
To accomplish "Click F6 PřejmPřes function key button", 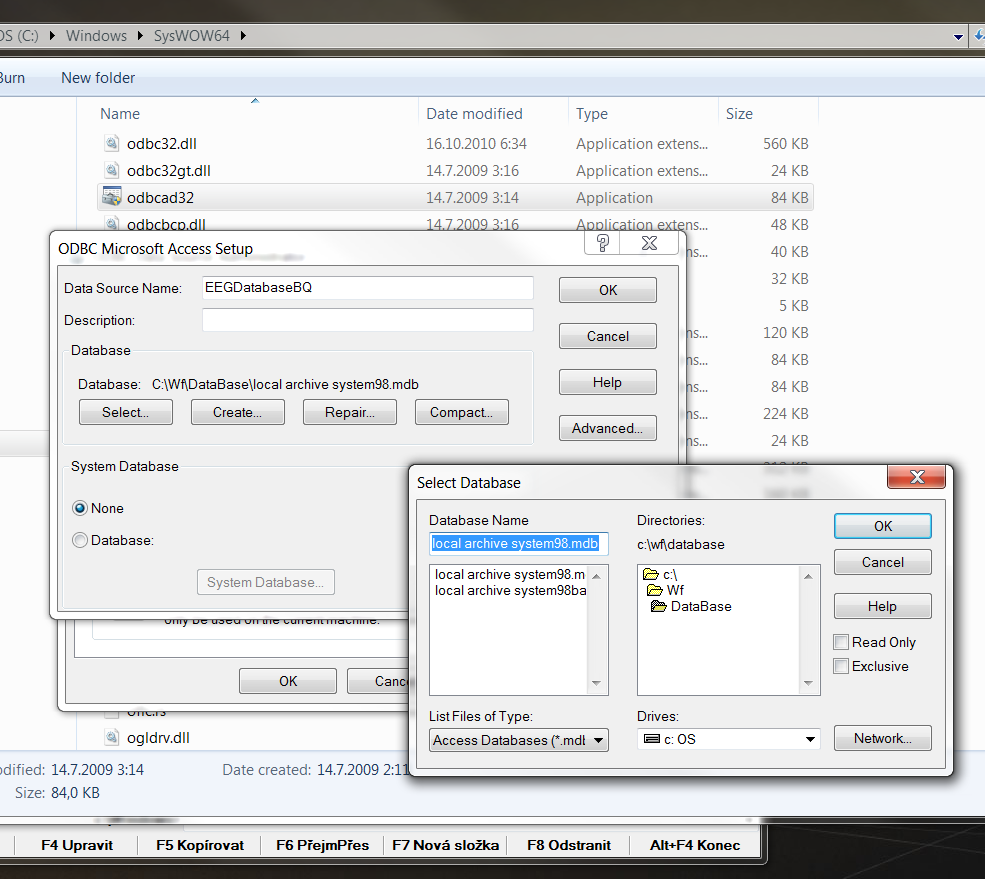I will click(322, 845).
